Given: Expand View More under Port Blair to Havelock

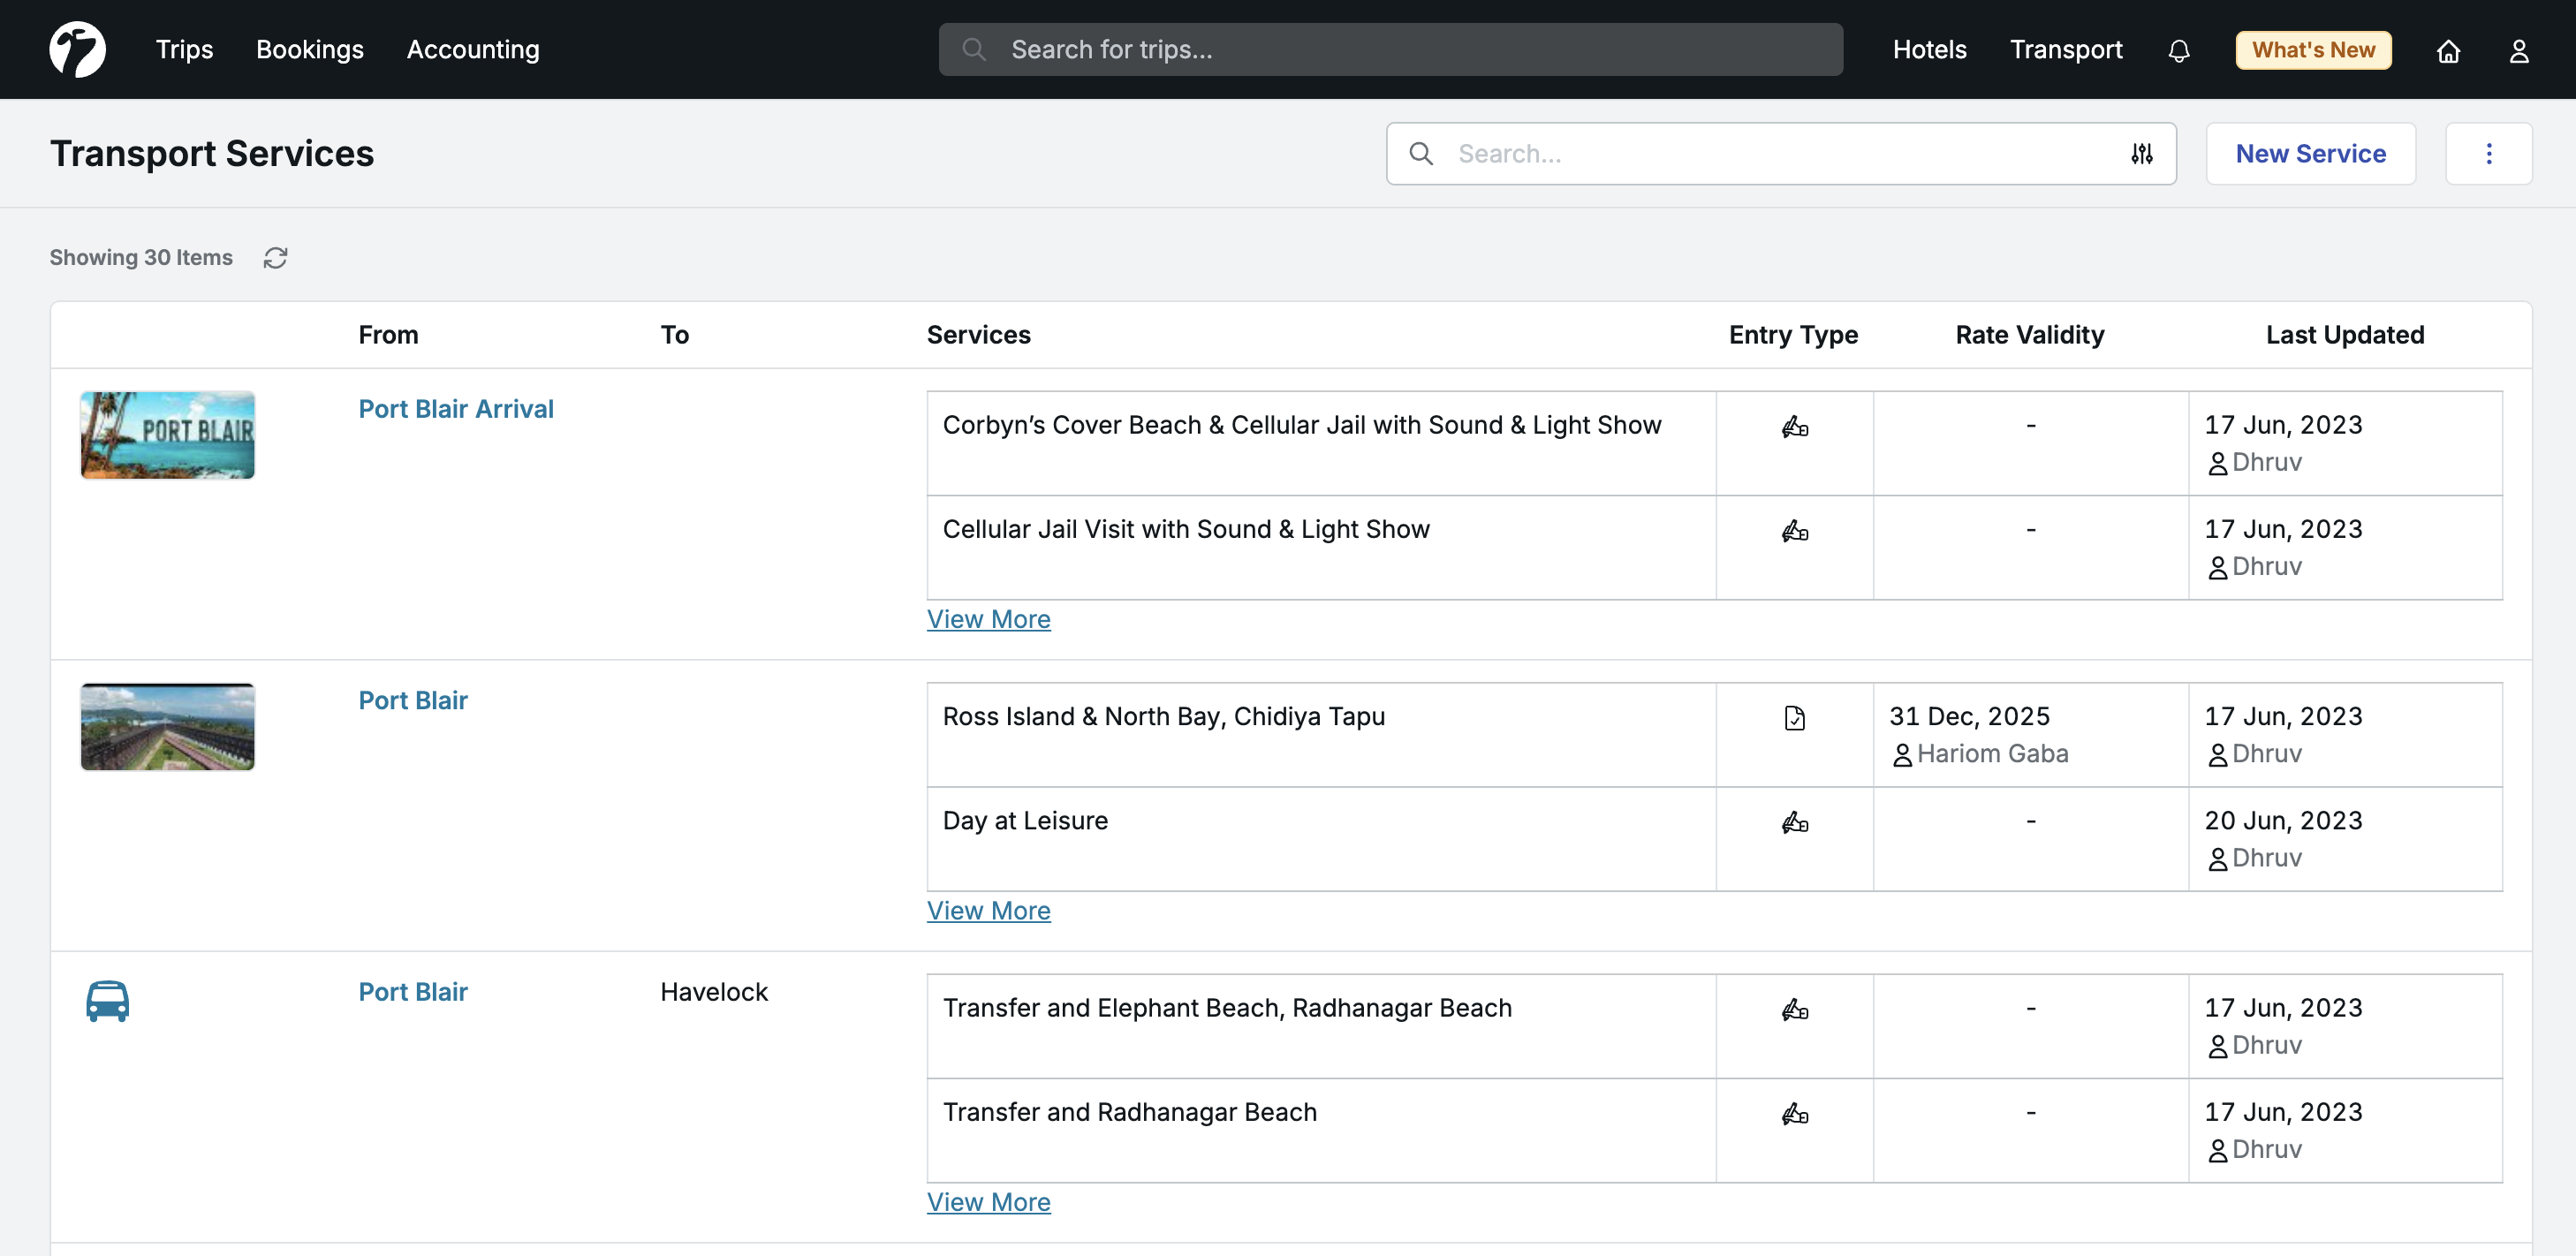Looking at the screenshot, I should click(988, 1202).
